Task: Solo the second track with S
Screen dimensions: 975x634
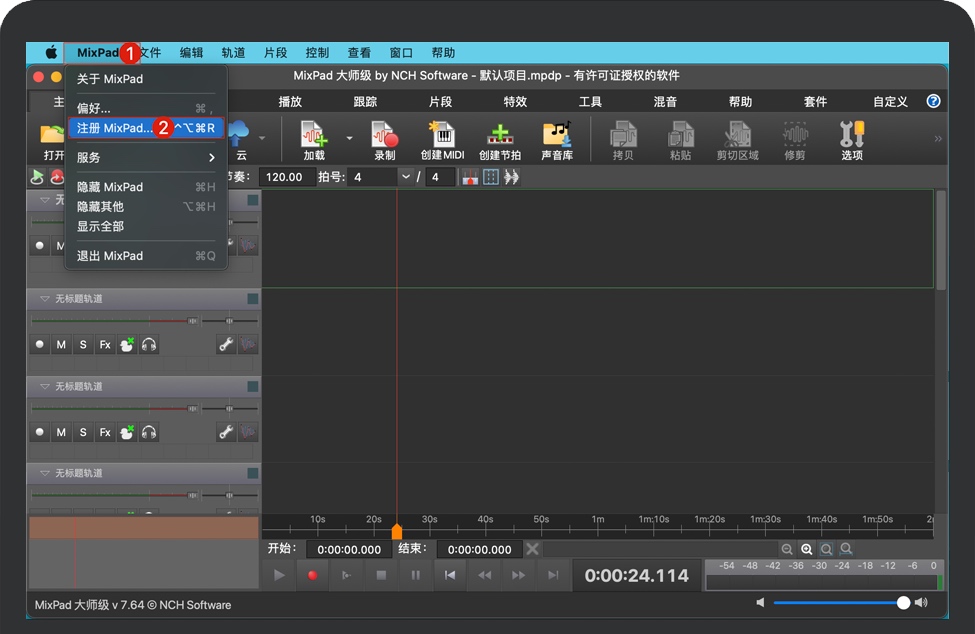Action: pos(83,344)
